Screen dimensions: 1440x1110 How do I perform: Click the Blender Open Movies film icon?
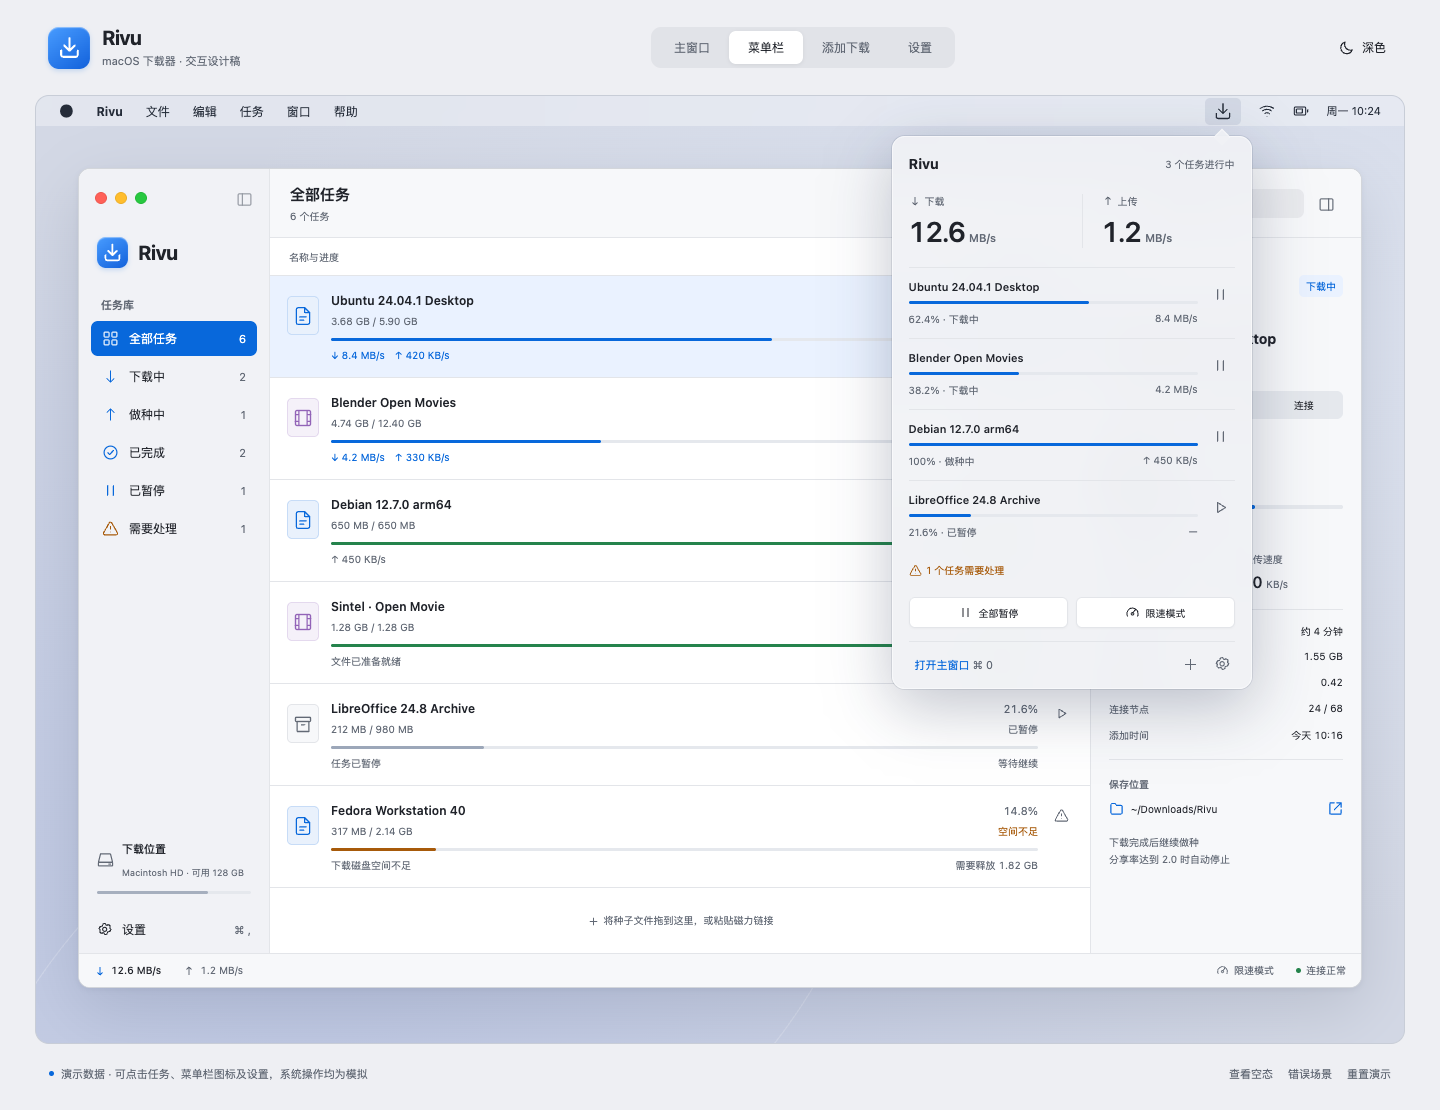tap(303, 418)
